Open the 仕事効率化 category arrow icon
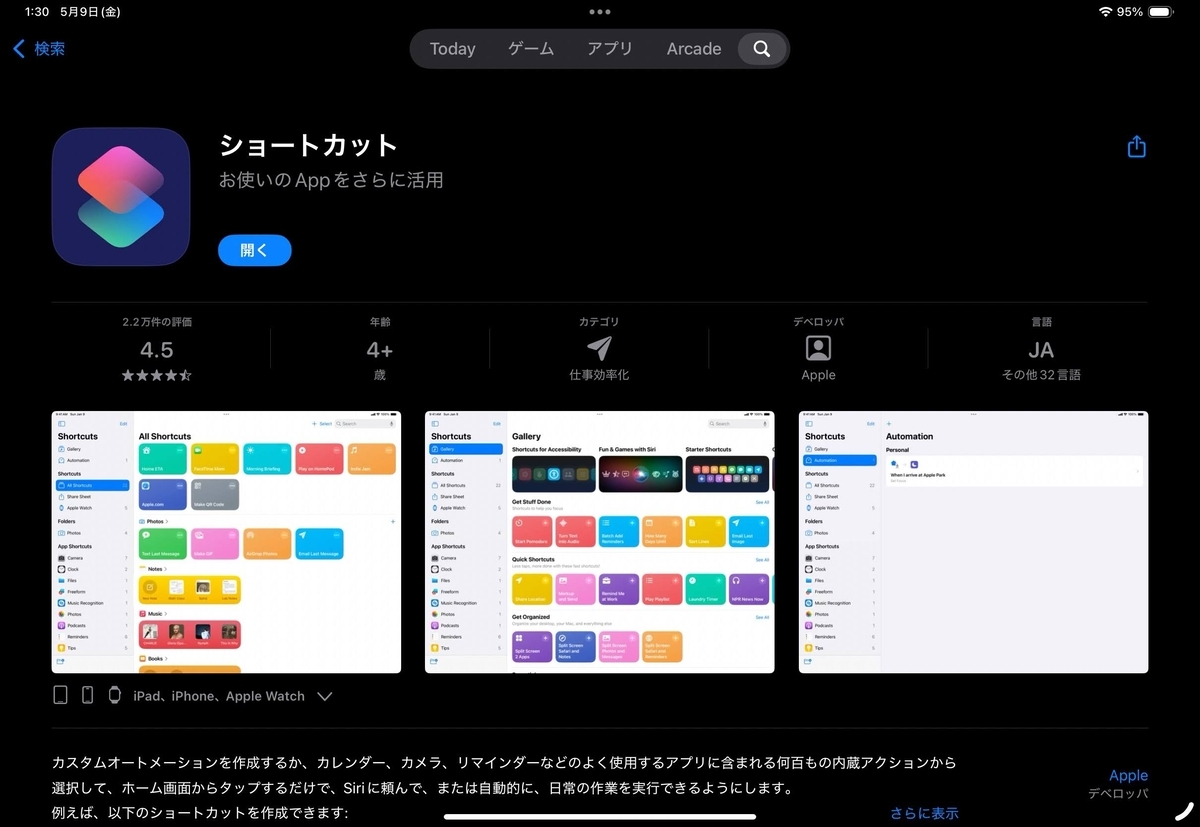This screenshot has height=827, width=1200. tap(599, 348)
